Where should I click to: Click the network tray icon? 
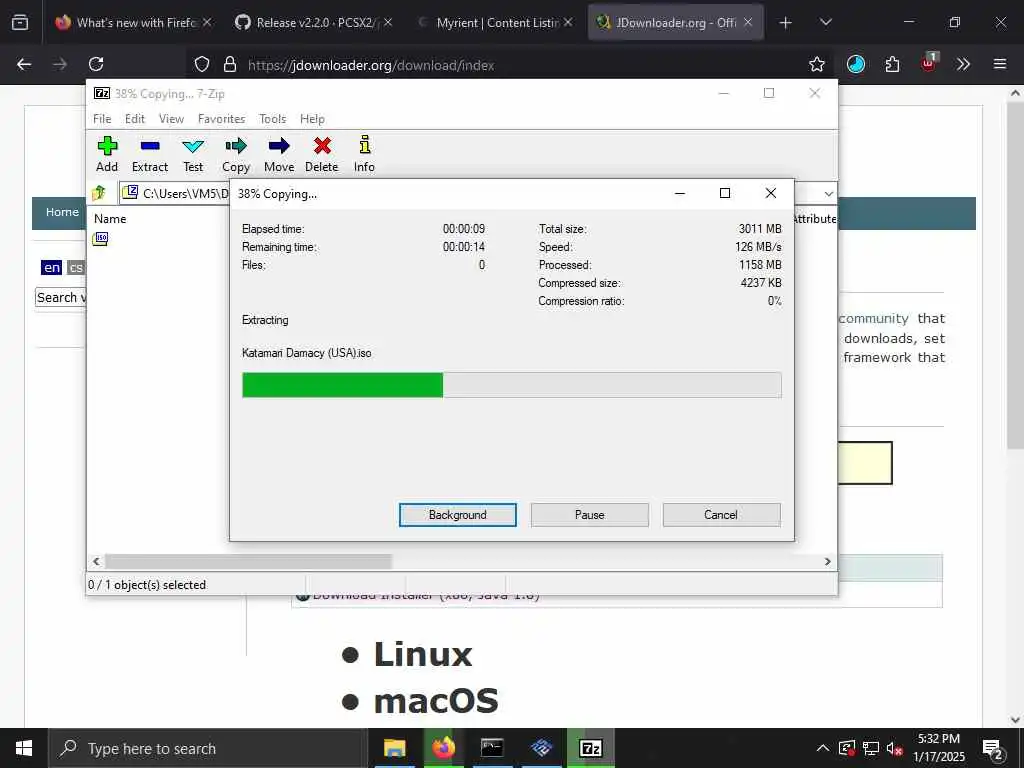click(871, 748)
